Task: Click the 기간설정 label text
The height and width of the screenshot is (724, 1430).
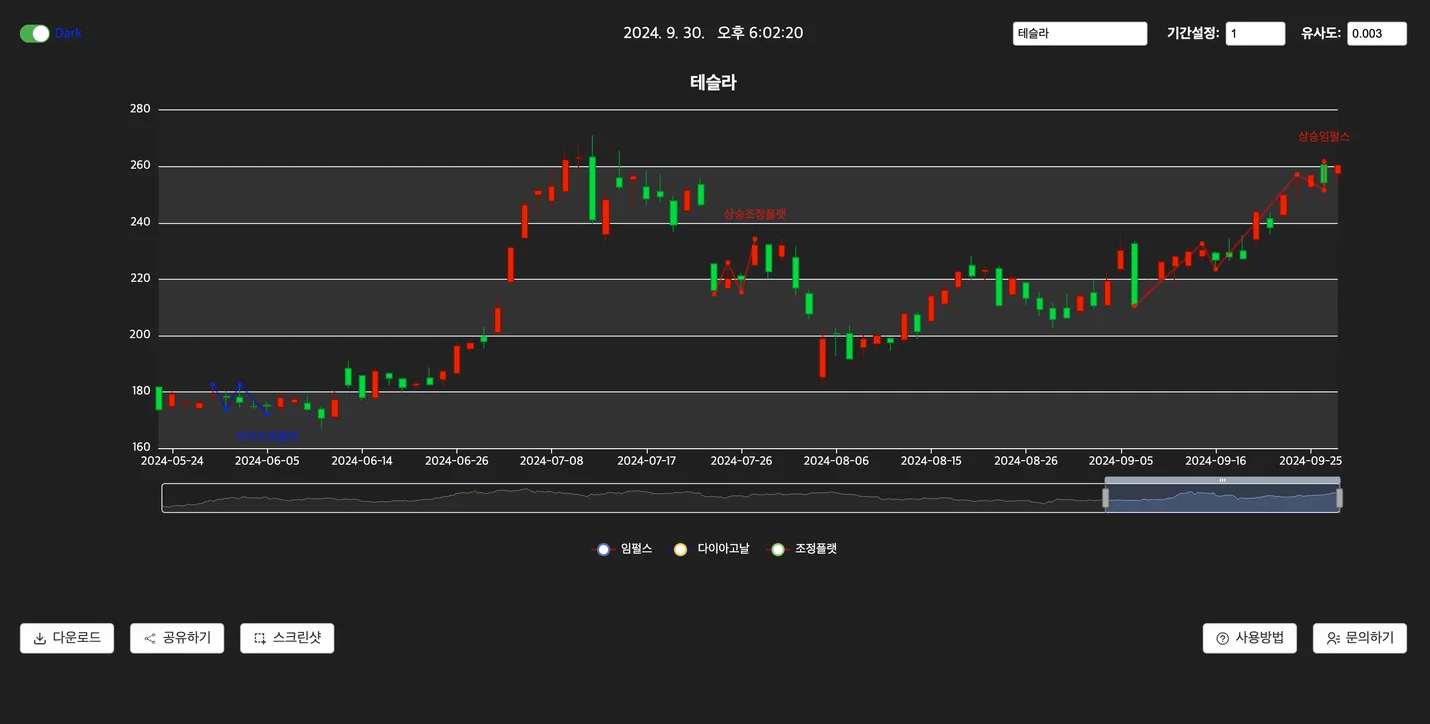Action: click(1193, 33)
